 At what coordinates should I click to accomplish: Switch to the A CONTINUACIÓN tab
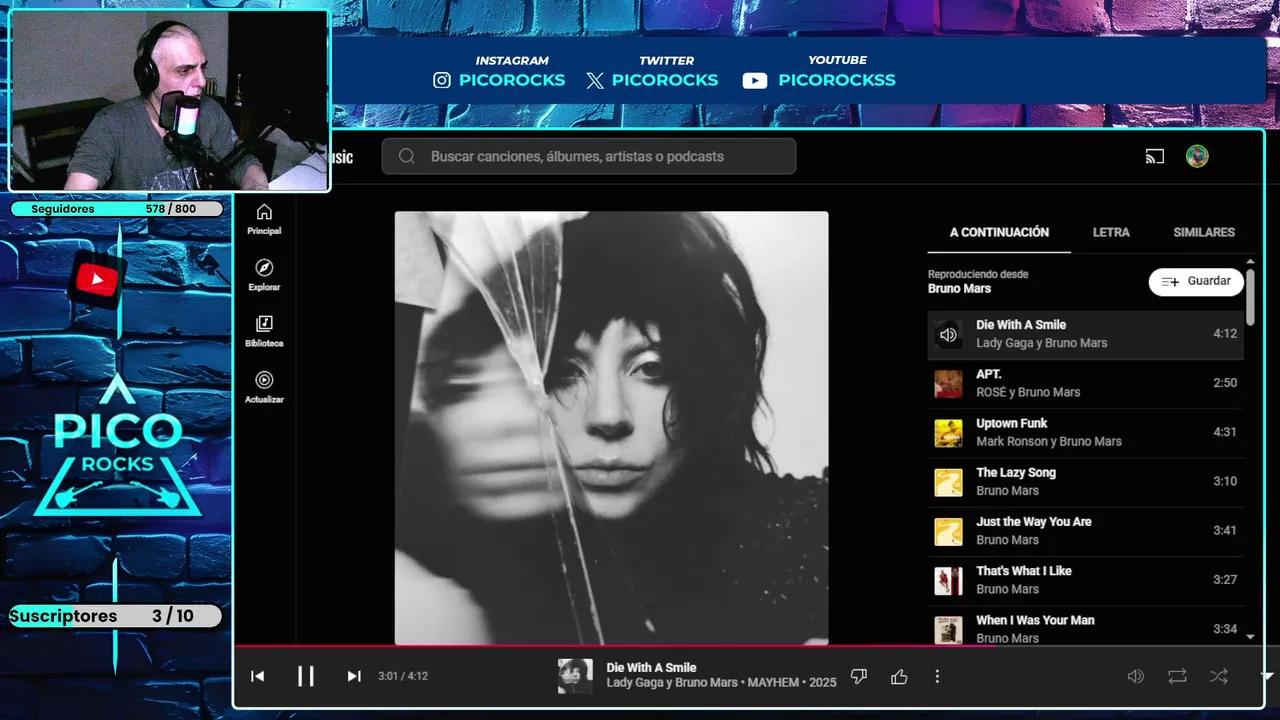[x=999, y=232]
